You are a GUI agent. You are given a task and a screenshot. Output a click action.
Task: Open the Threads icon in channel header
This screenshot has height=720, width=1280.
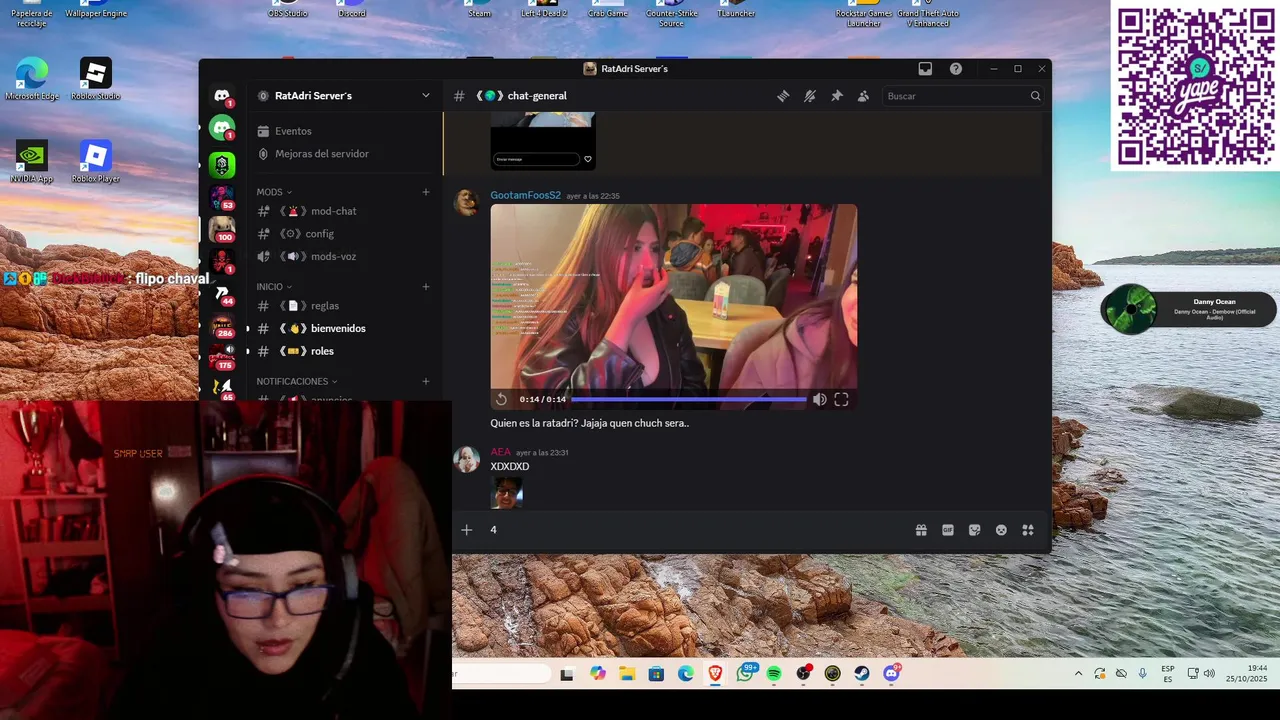(x=783, y=96)
